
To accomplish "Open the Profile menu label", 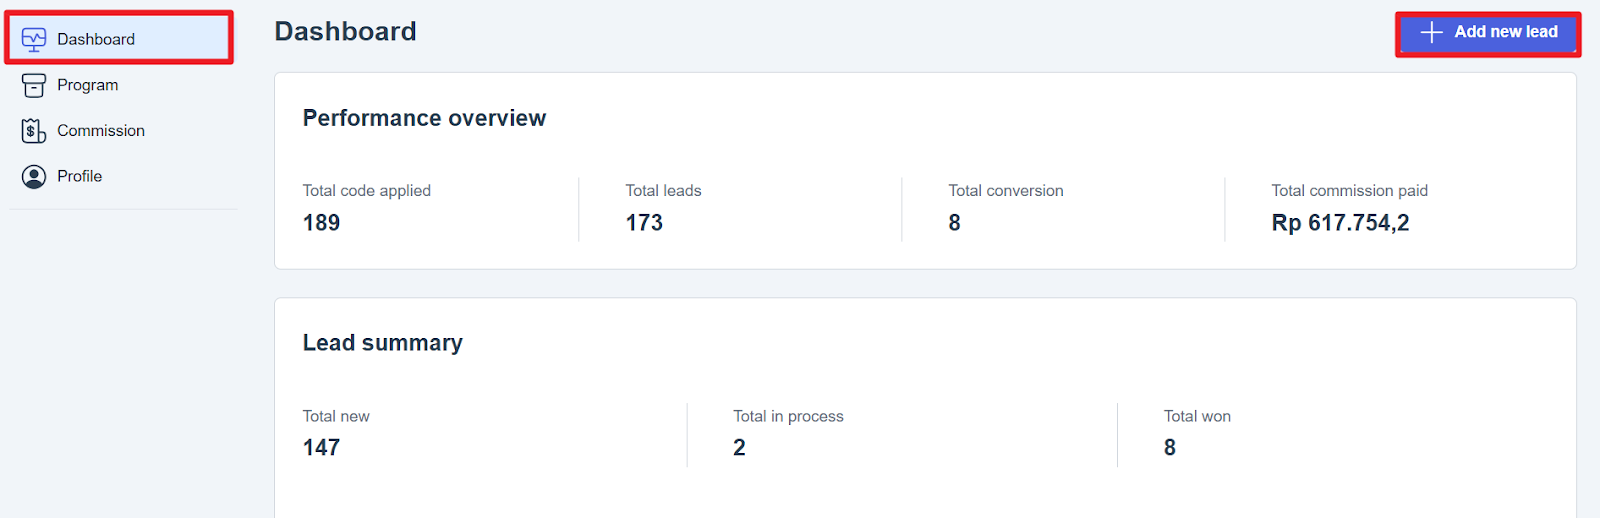I will coord(79,176).
